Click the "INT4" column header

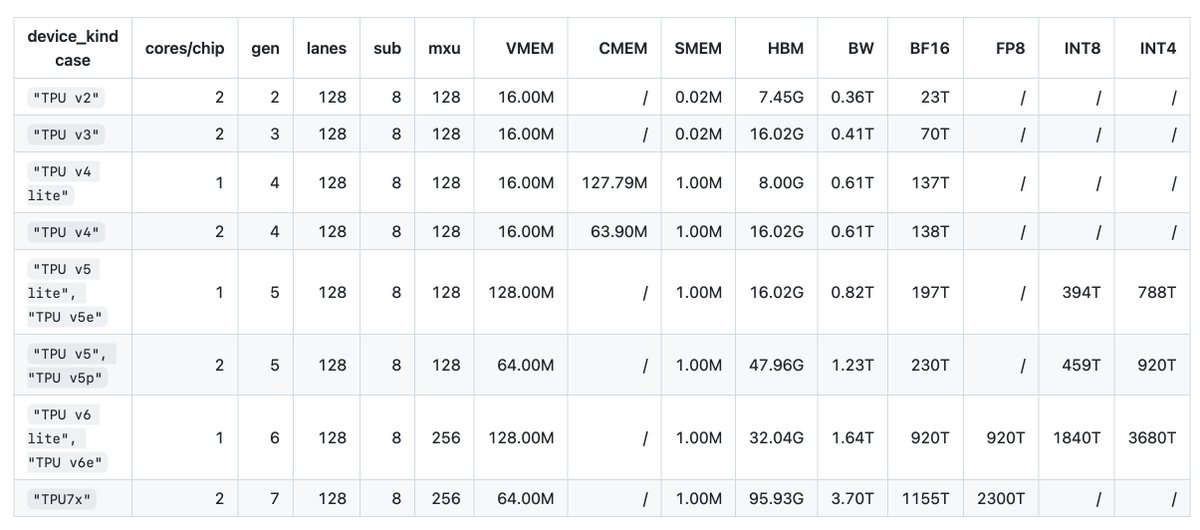(x=1158, y=47)
